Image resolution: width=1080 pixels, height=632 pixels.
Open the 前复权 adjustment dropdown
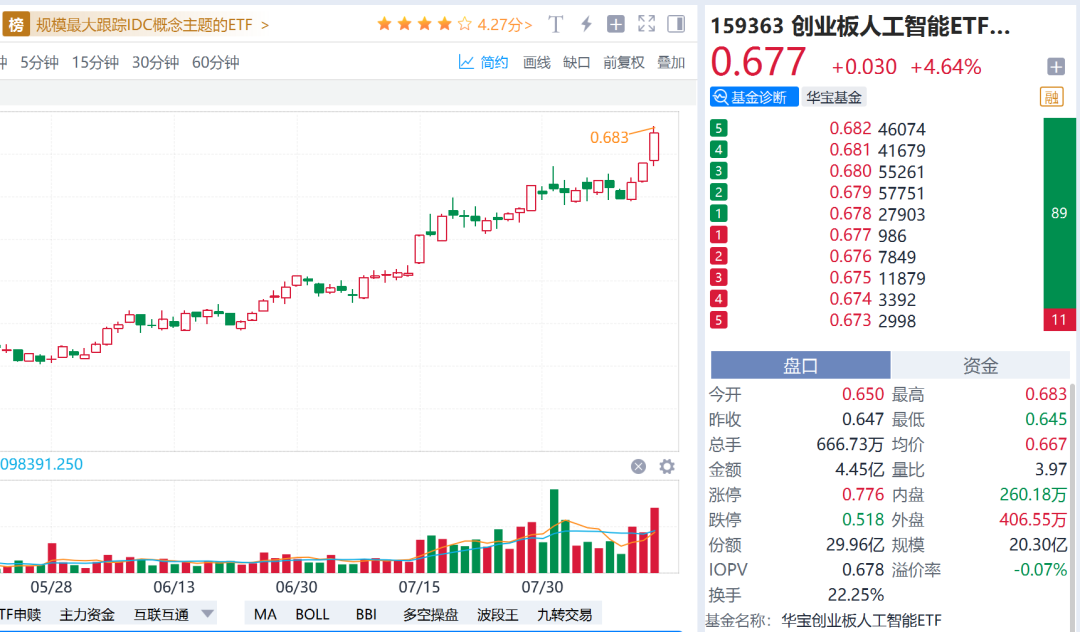click(x=624, y=63)
